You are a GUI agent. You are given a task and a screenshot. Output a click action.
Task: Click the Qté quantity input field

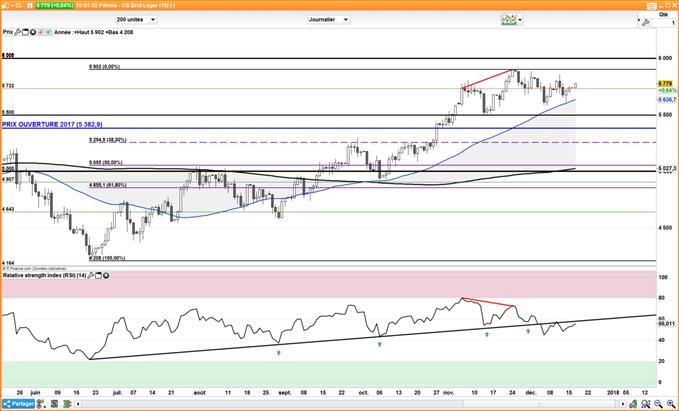coord(663,23)
